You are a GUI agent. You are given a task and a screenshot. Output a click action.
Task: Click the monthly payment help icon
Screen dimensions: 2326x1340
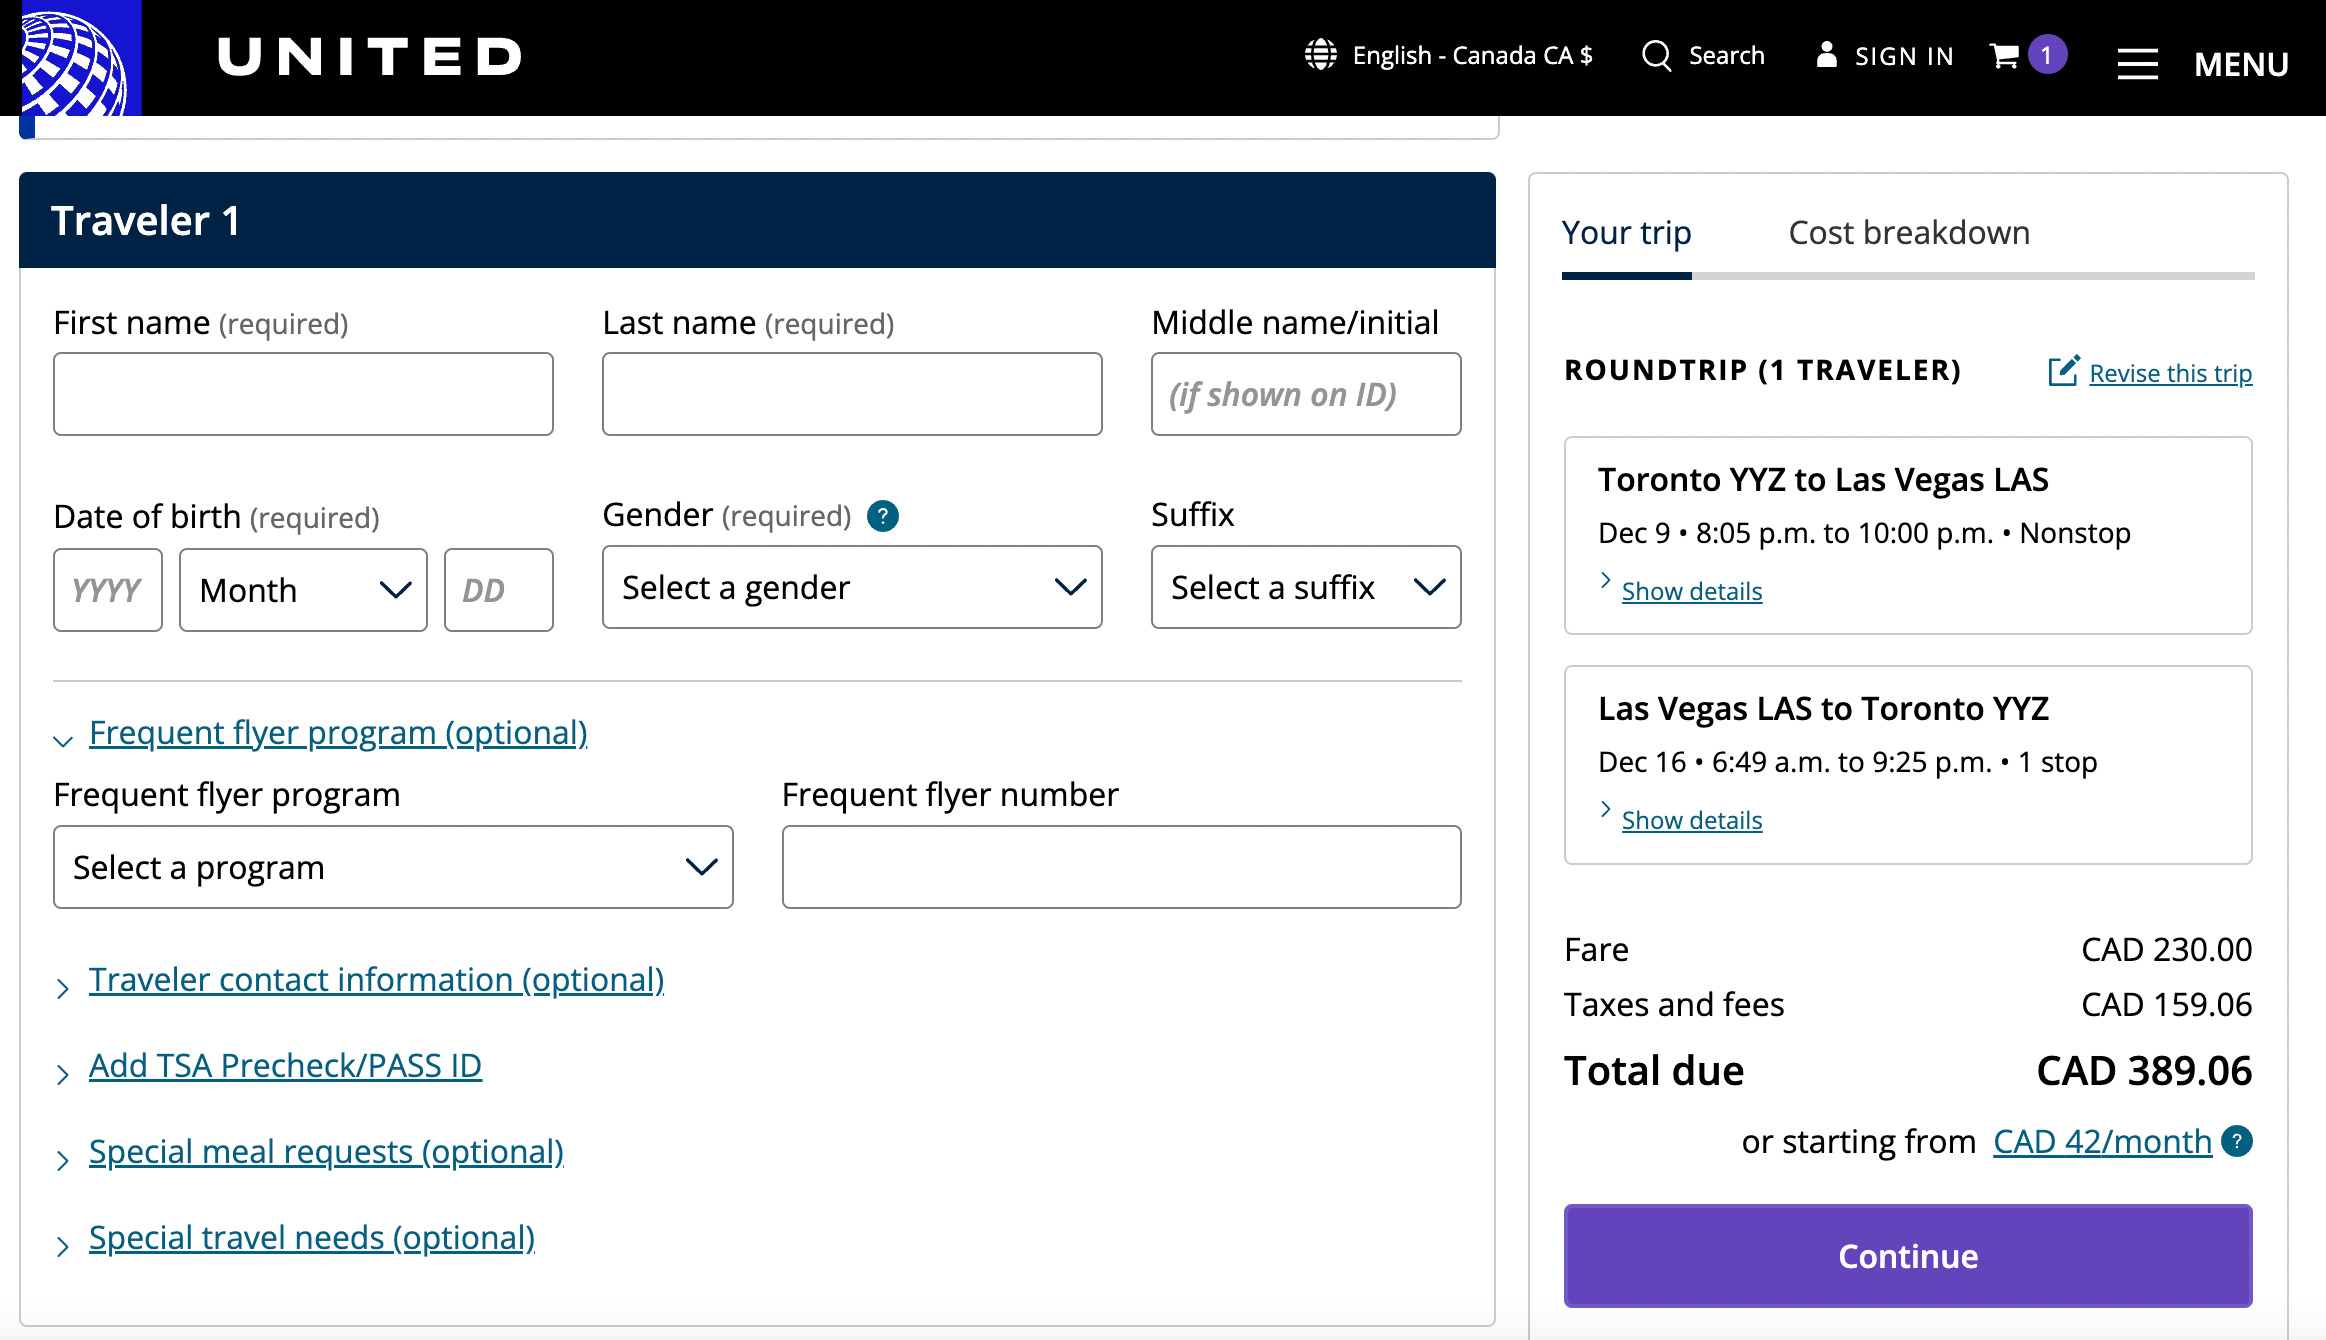[x=2237, y=1141]
